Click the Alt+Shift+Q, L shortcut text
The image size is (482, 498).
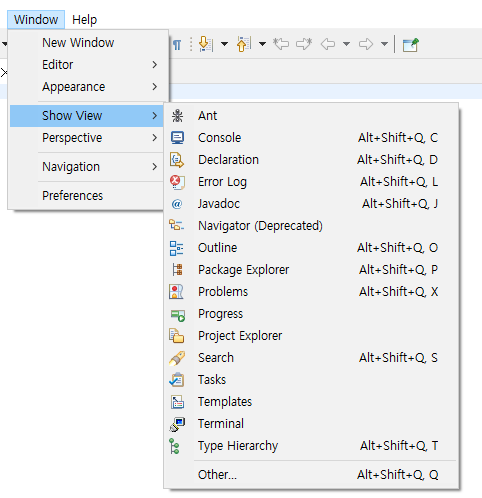(x=399, y=182)
